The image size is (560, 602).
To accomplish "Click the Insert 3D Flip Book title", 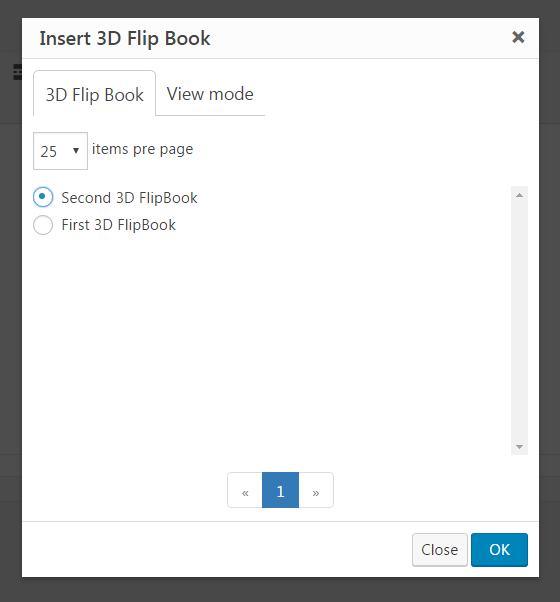I will [x=125, y=38].
